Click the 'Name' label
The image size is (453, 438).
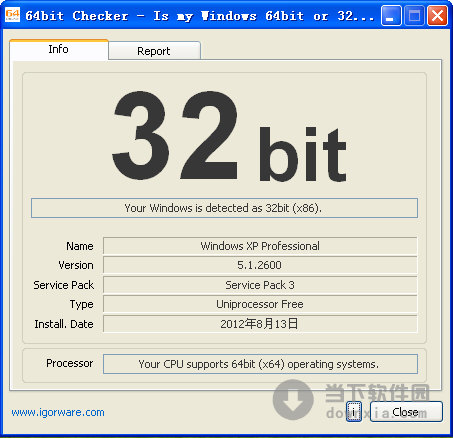point(80,246)
